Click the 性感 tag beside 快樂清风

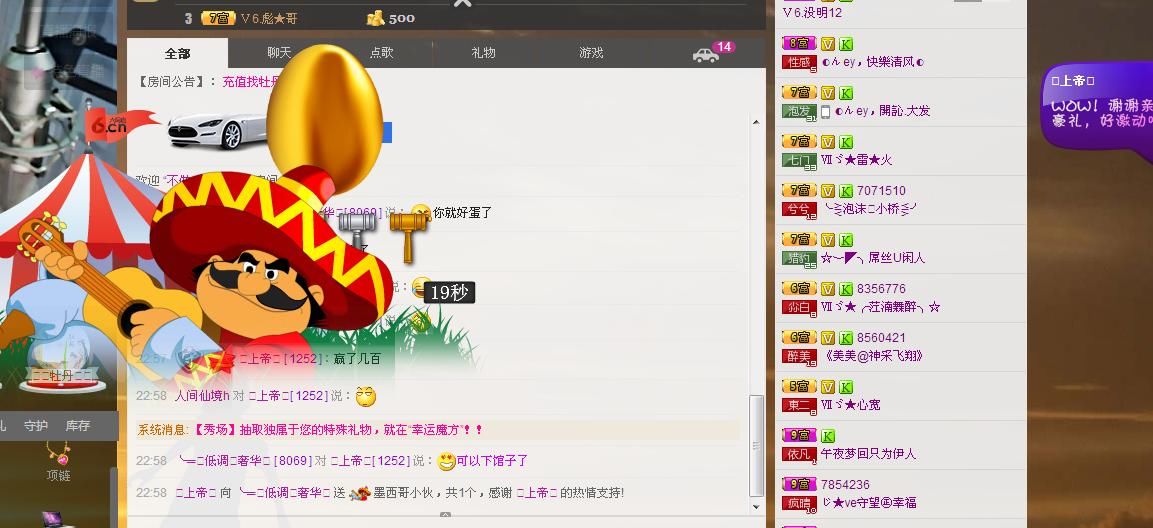pyautogui.click(x=799, y=63)
